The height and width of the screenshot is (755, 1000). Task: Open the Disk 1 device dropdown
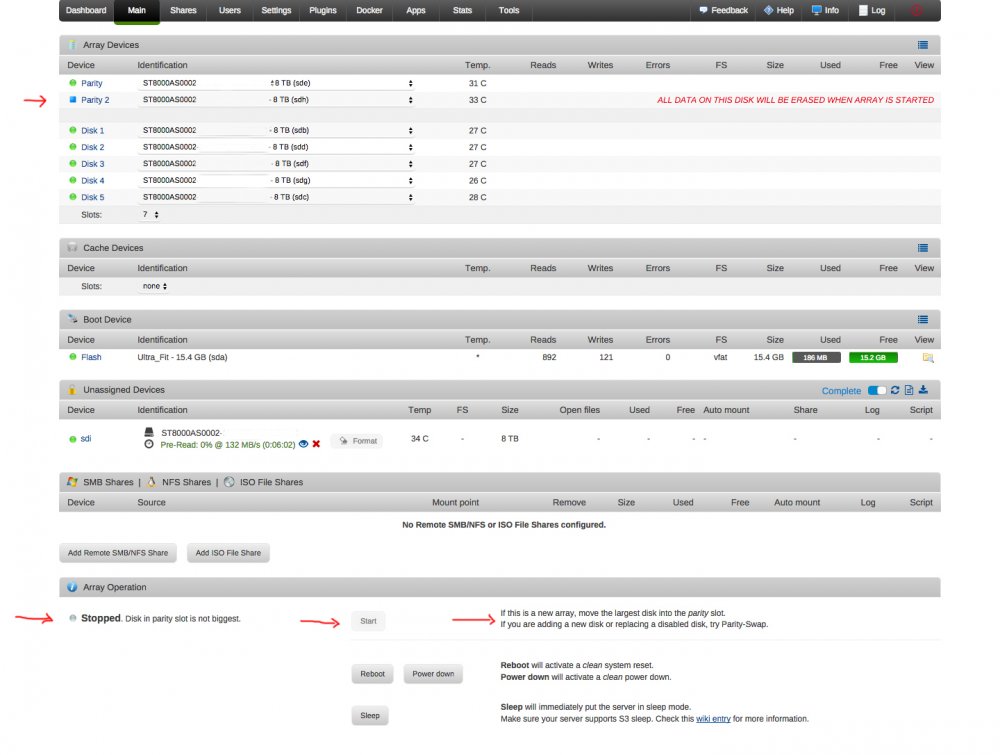coord(277,130)
